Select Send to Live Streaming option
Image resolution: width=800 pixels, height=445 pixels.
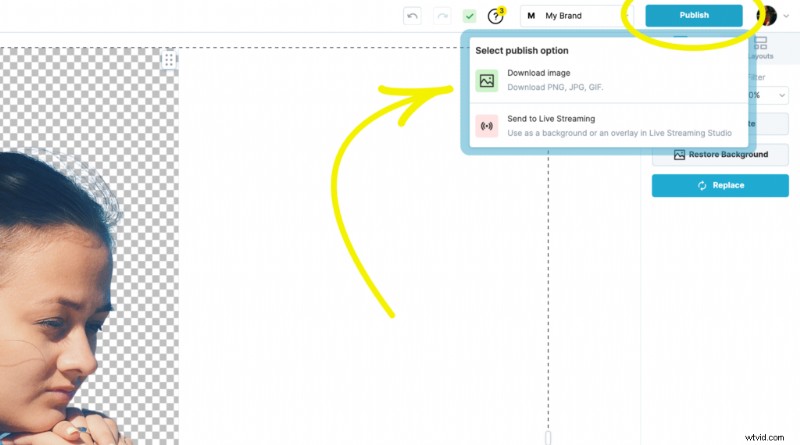tap(609, 126)
